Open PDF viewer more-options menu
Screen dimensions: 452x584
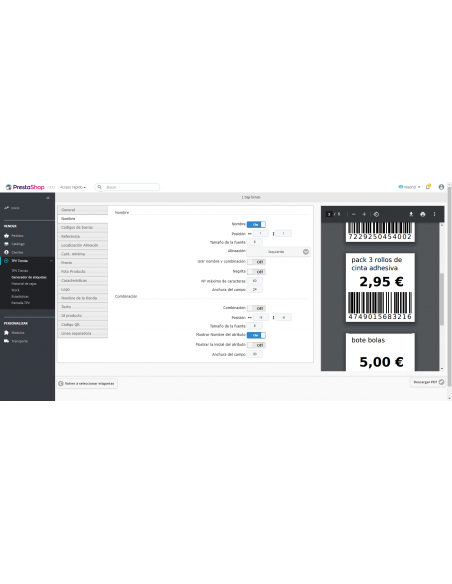[434, 214]
